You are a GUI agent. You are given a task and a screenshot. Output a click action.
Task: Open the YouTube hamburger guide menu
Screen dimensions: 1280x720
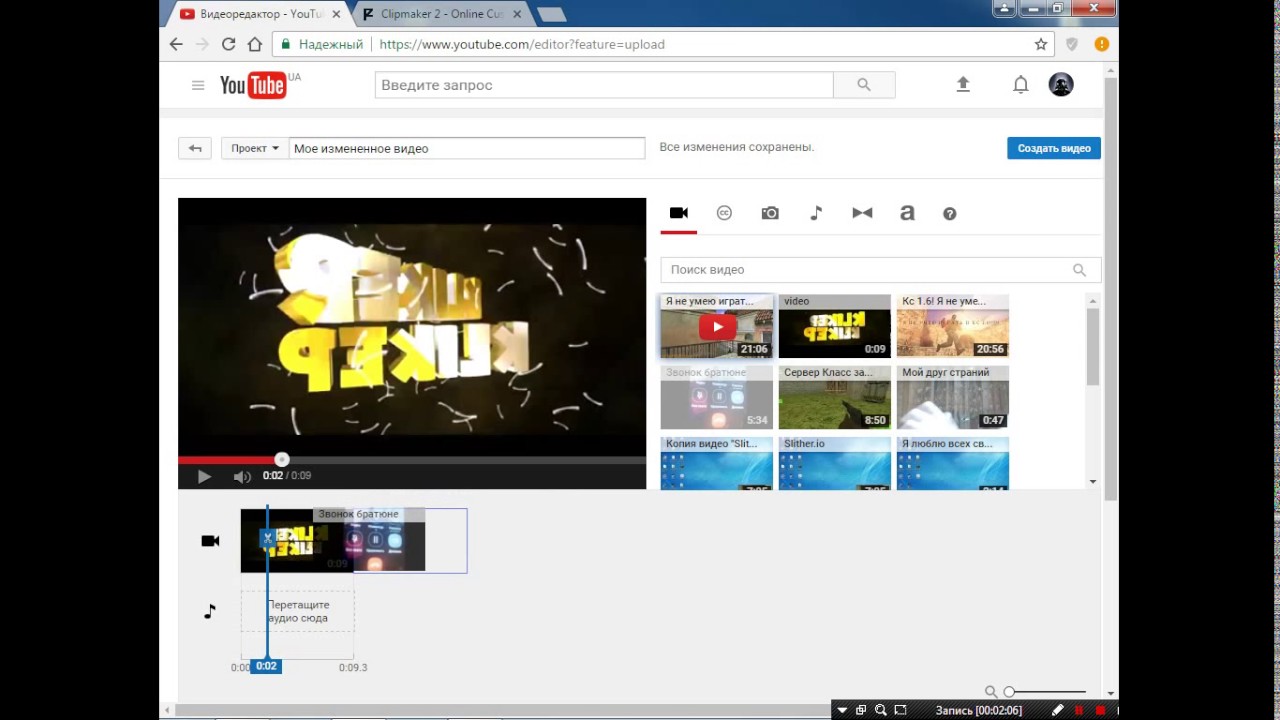(198, 85)
